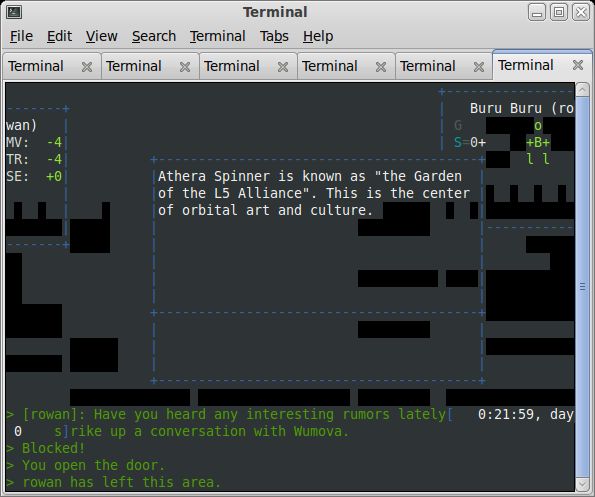Close the second Terminal tab
The image size is (595, 497).
pyautogui.click(x=185, y=67)
